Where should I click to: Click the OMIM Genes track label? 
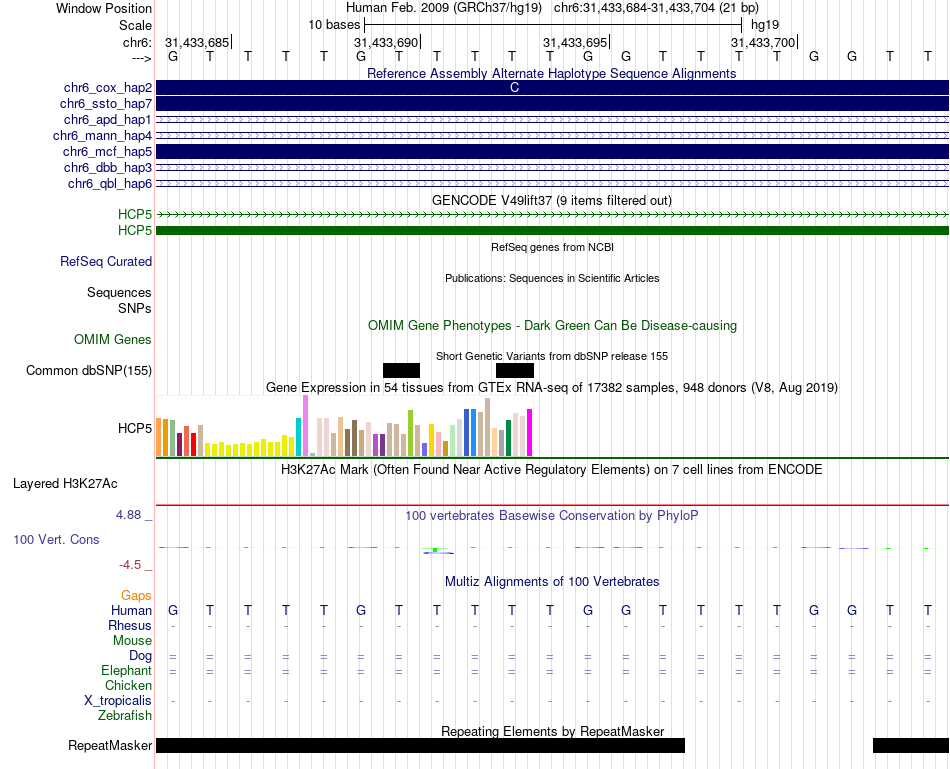click(x=113, y=339)
